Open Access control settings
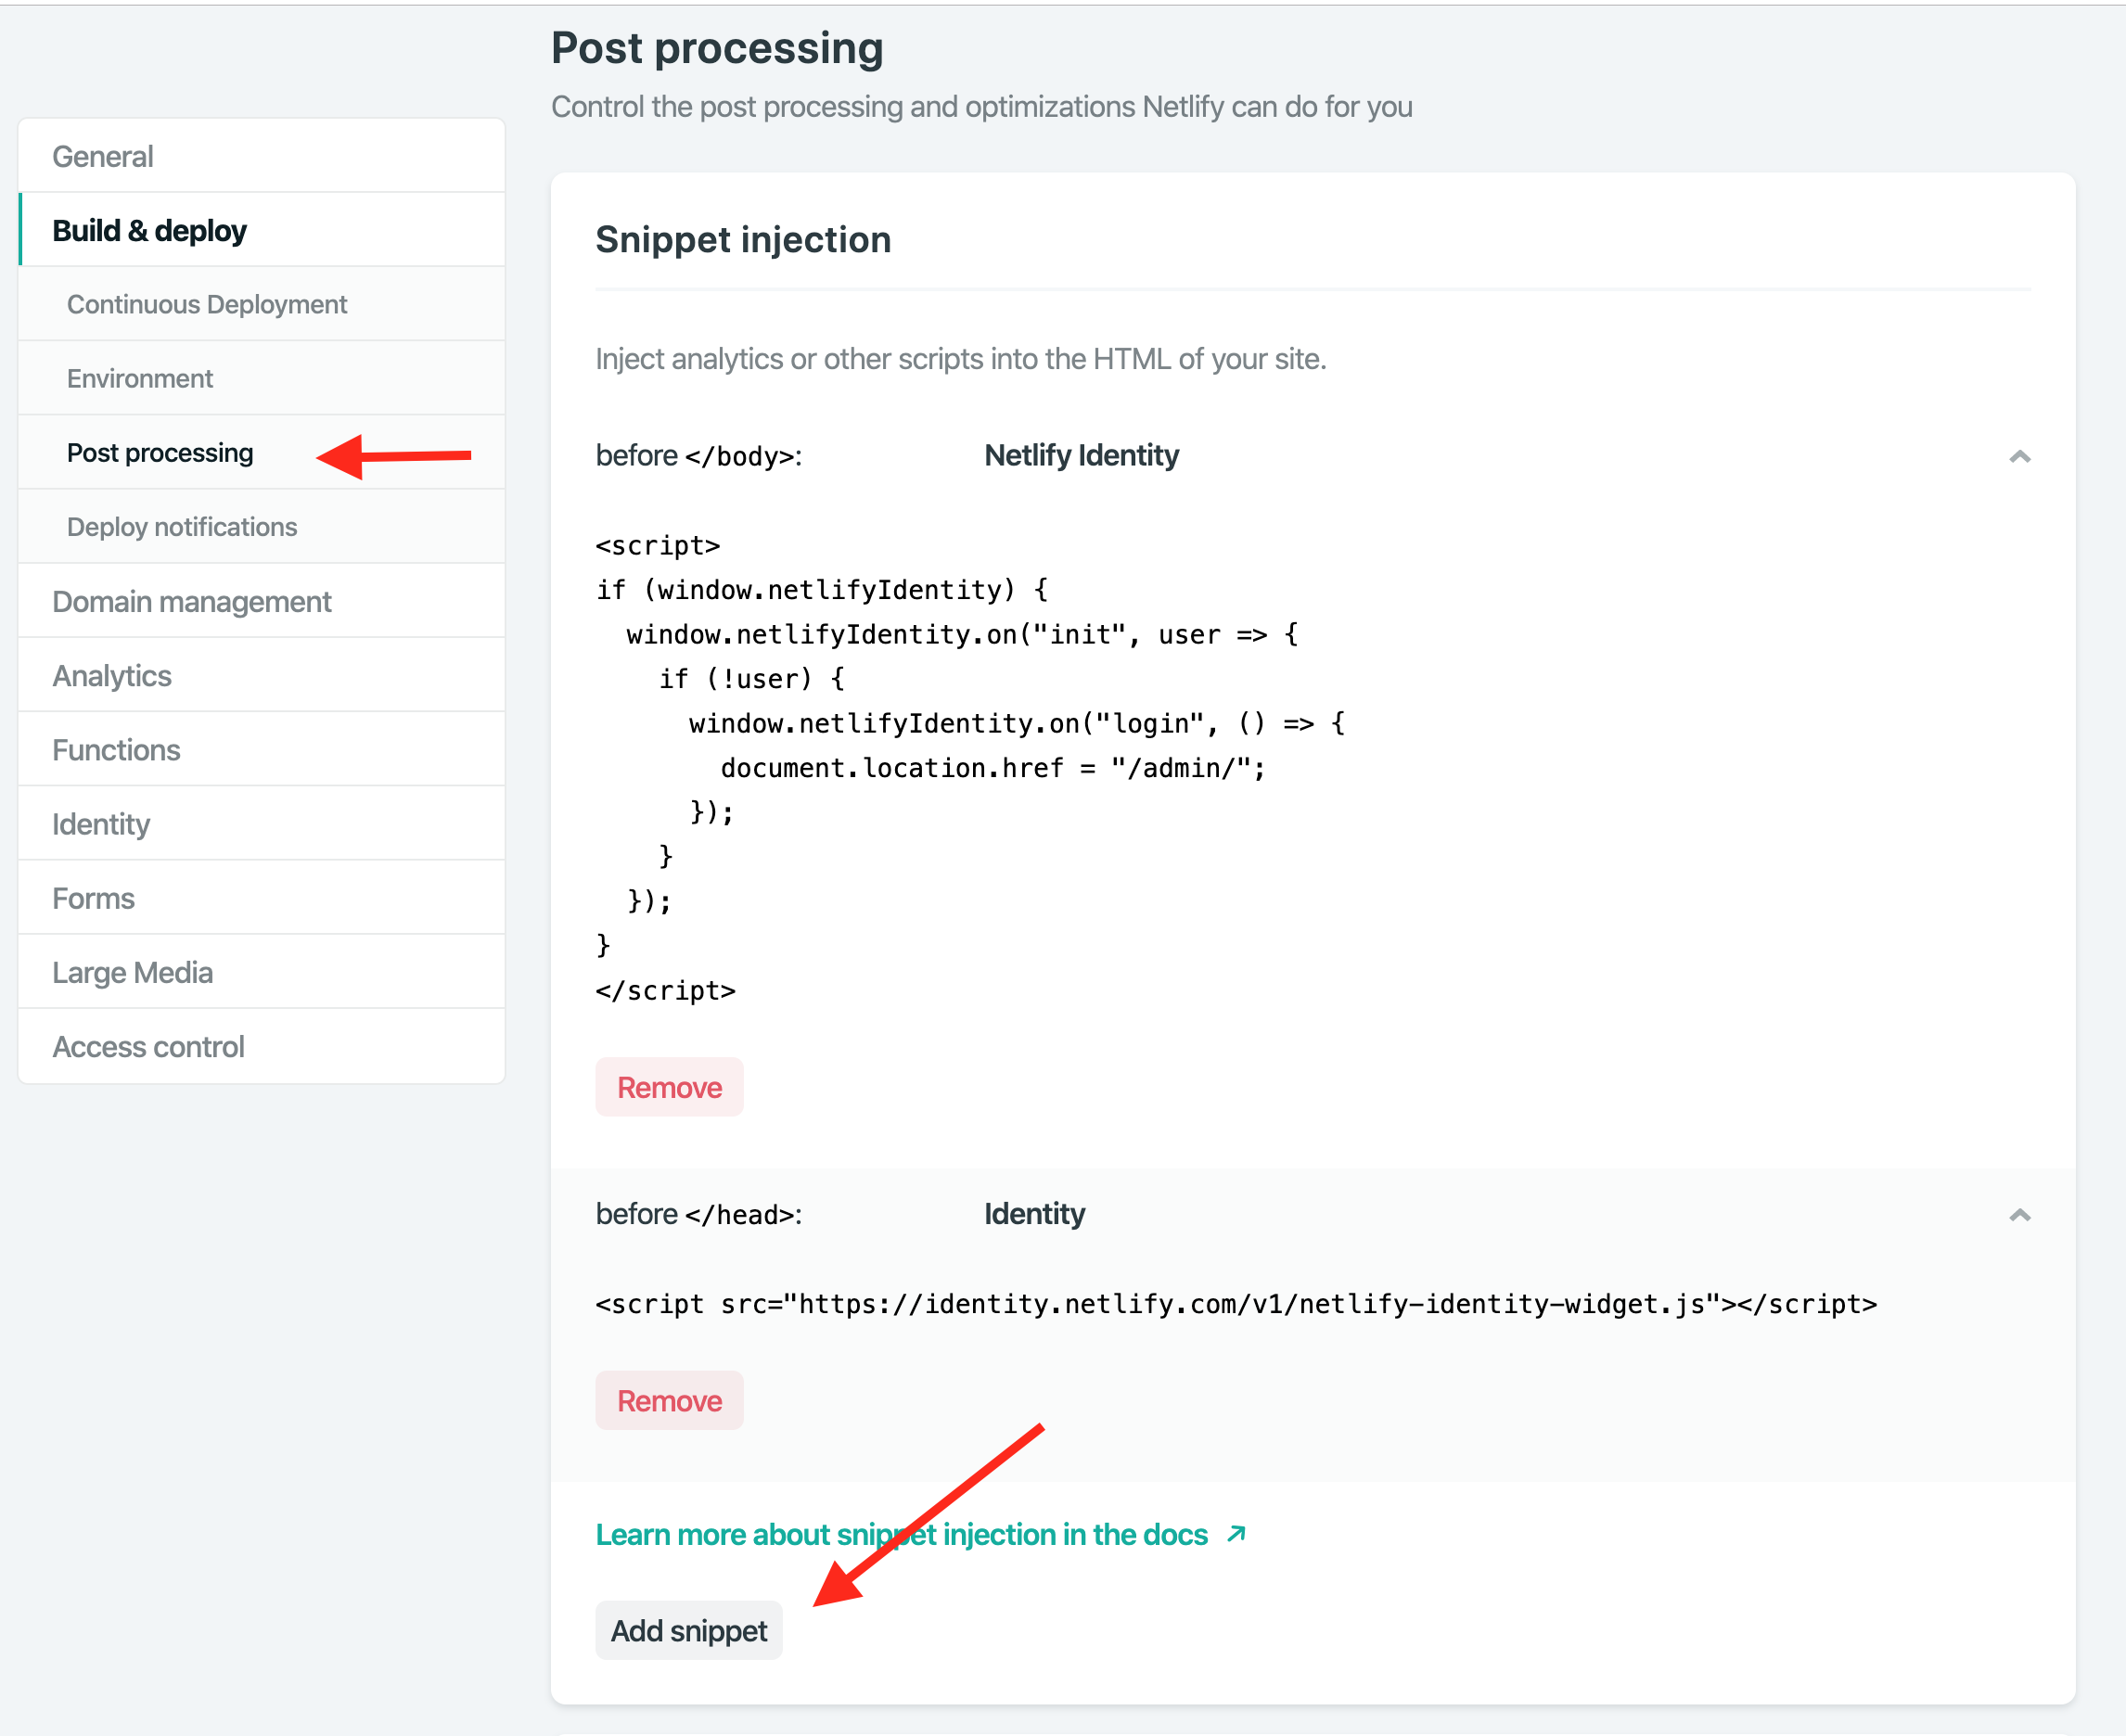Viewport: 2126px width, 1736px height. [x=261, y=1046]
